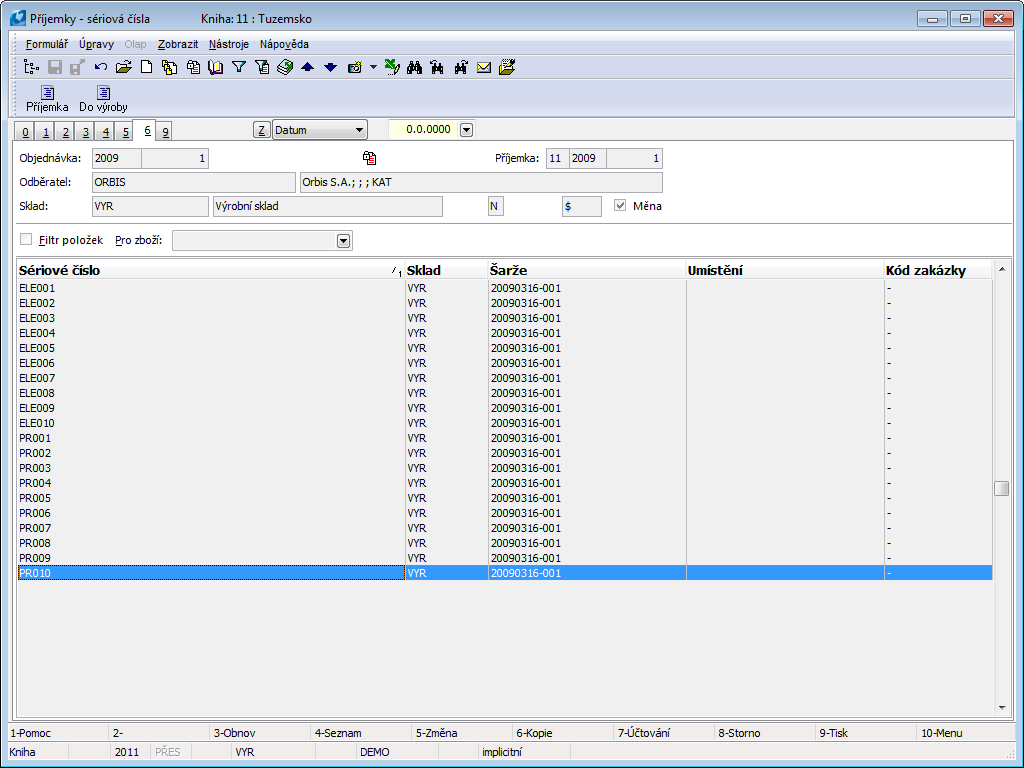The height and width of the screenshot is (768, 1024).
Task: Open the Příjemka document button
Action: coord(47,98)
